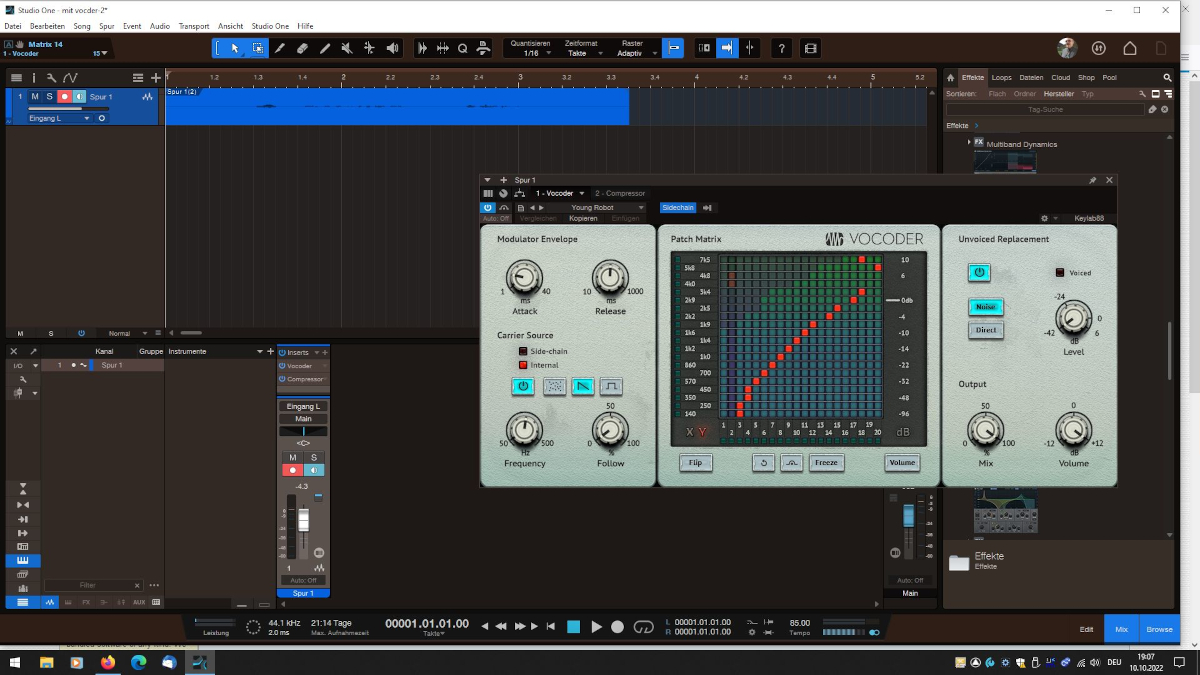Open plugin window gear settings

(1044, 217)
